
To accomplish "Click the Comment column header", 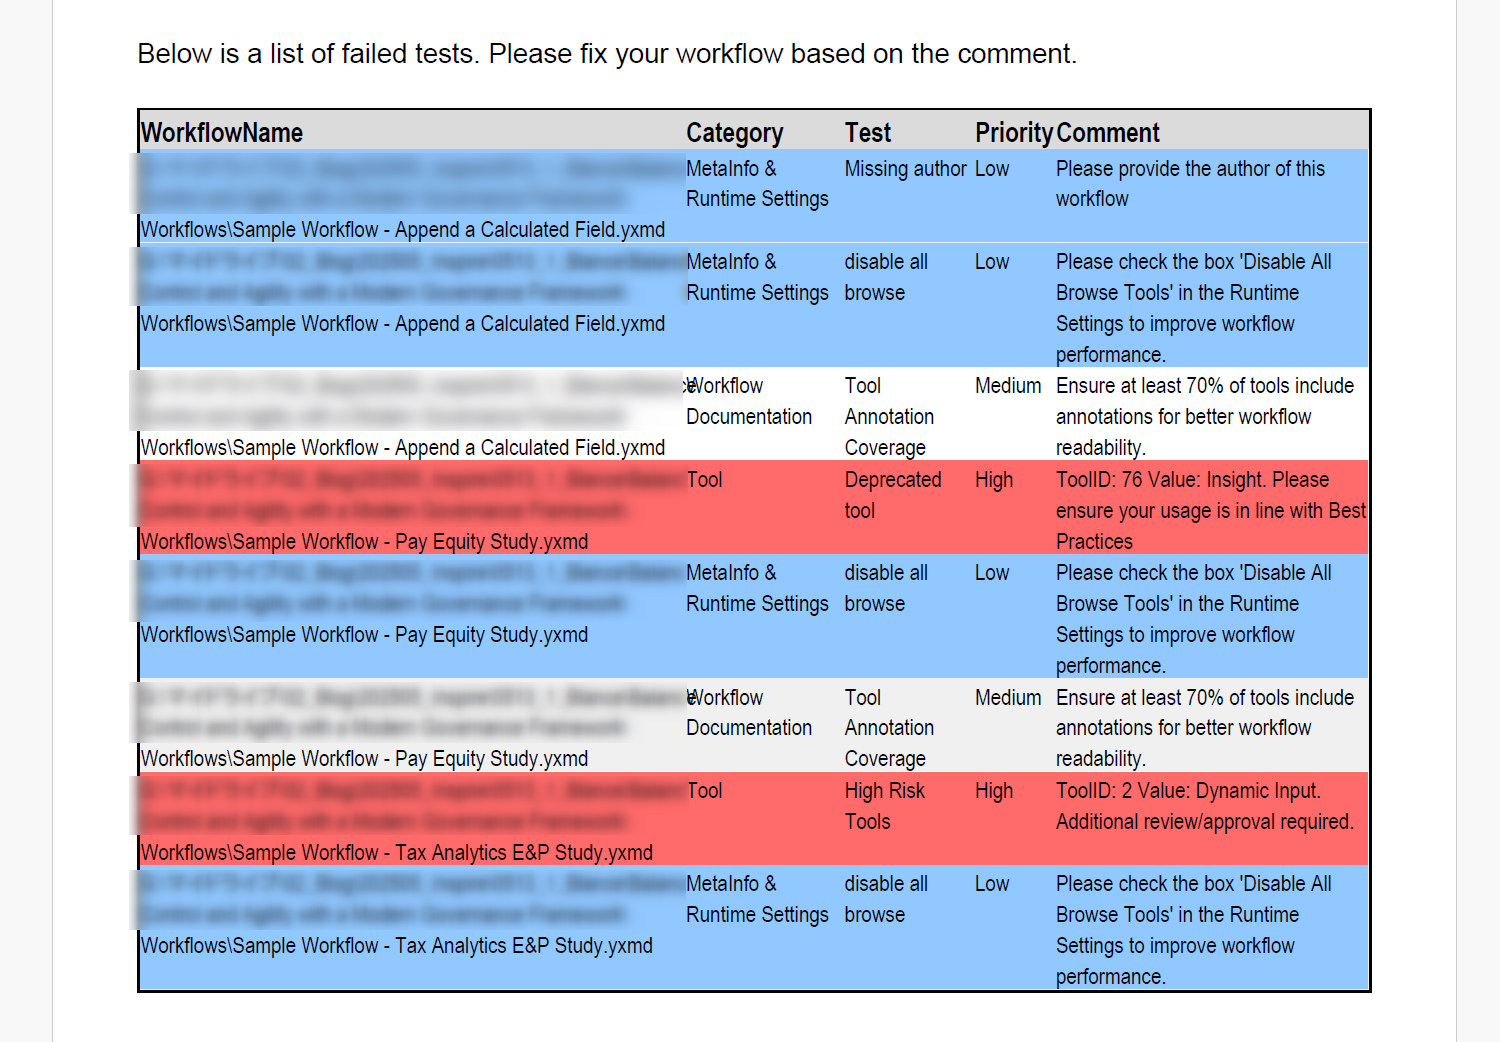I will (1108, 133).
